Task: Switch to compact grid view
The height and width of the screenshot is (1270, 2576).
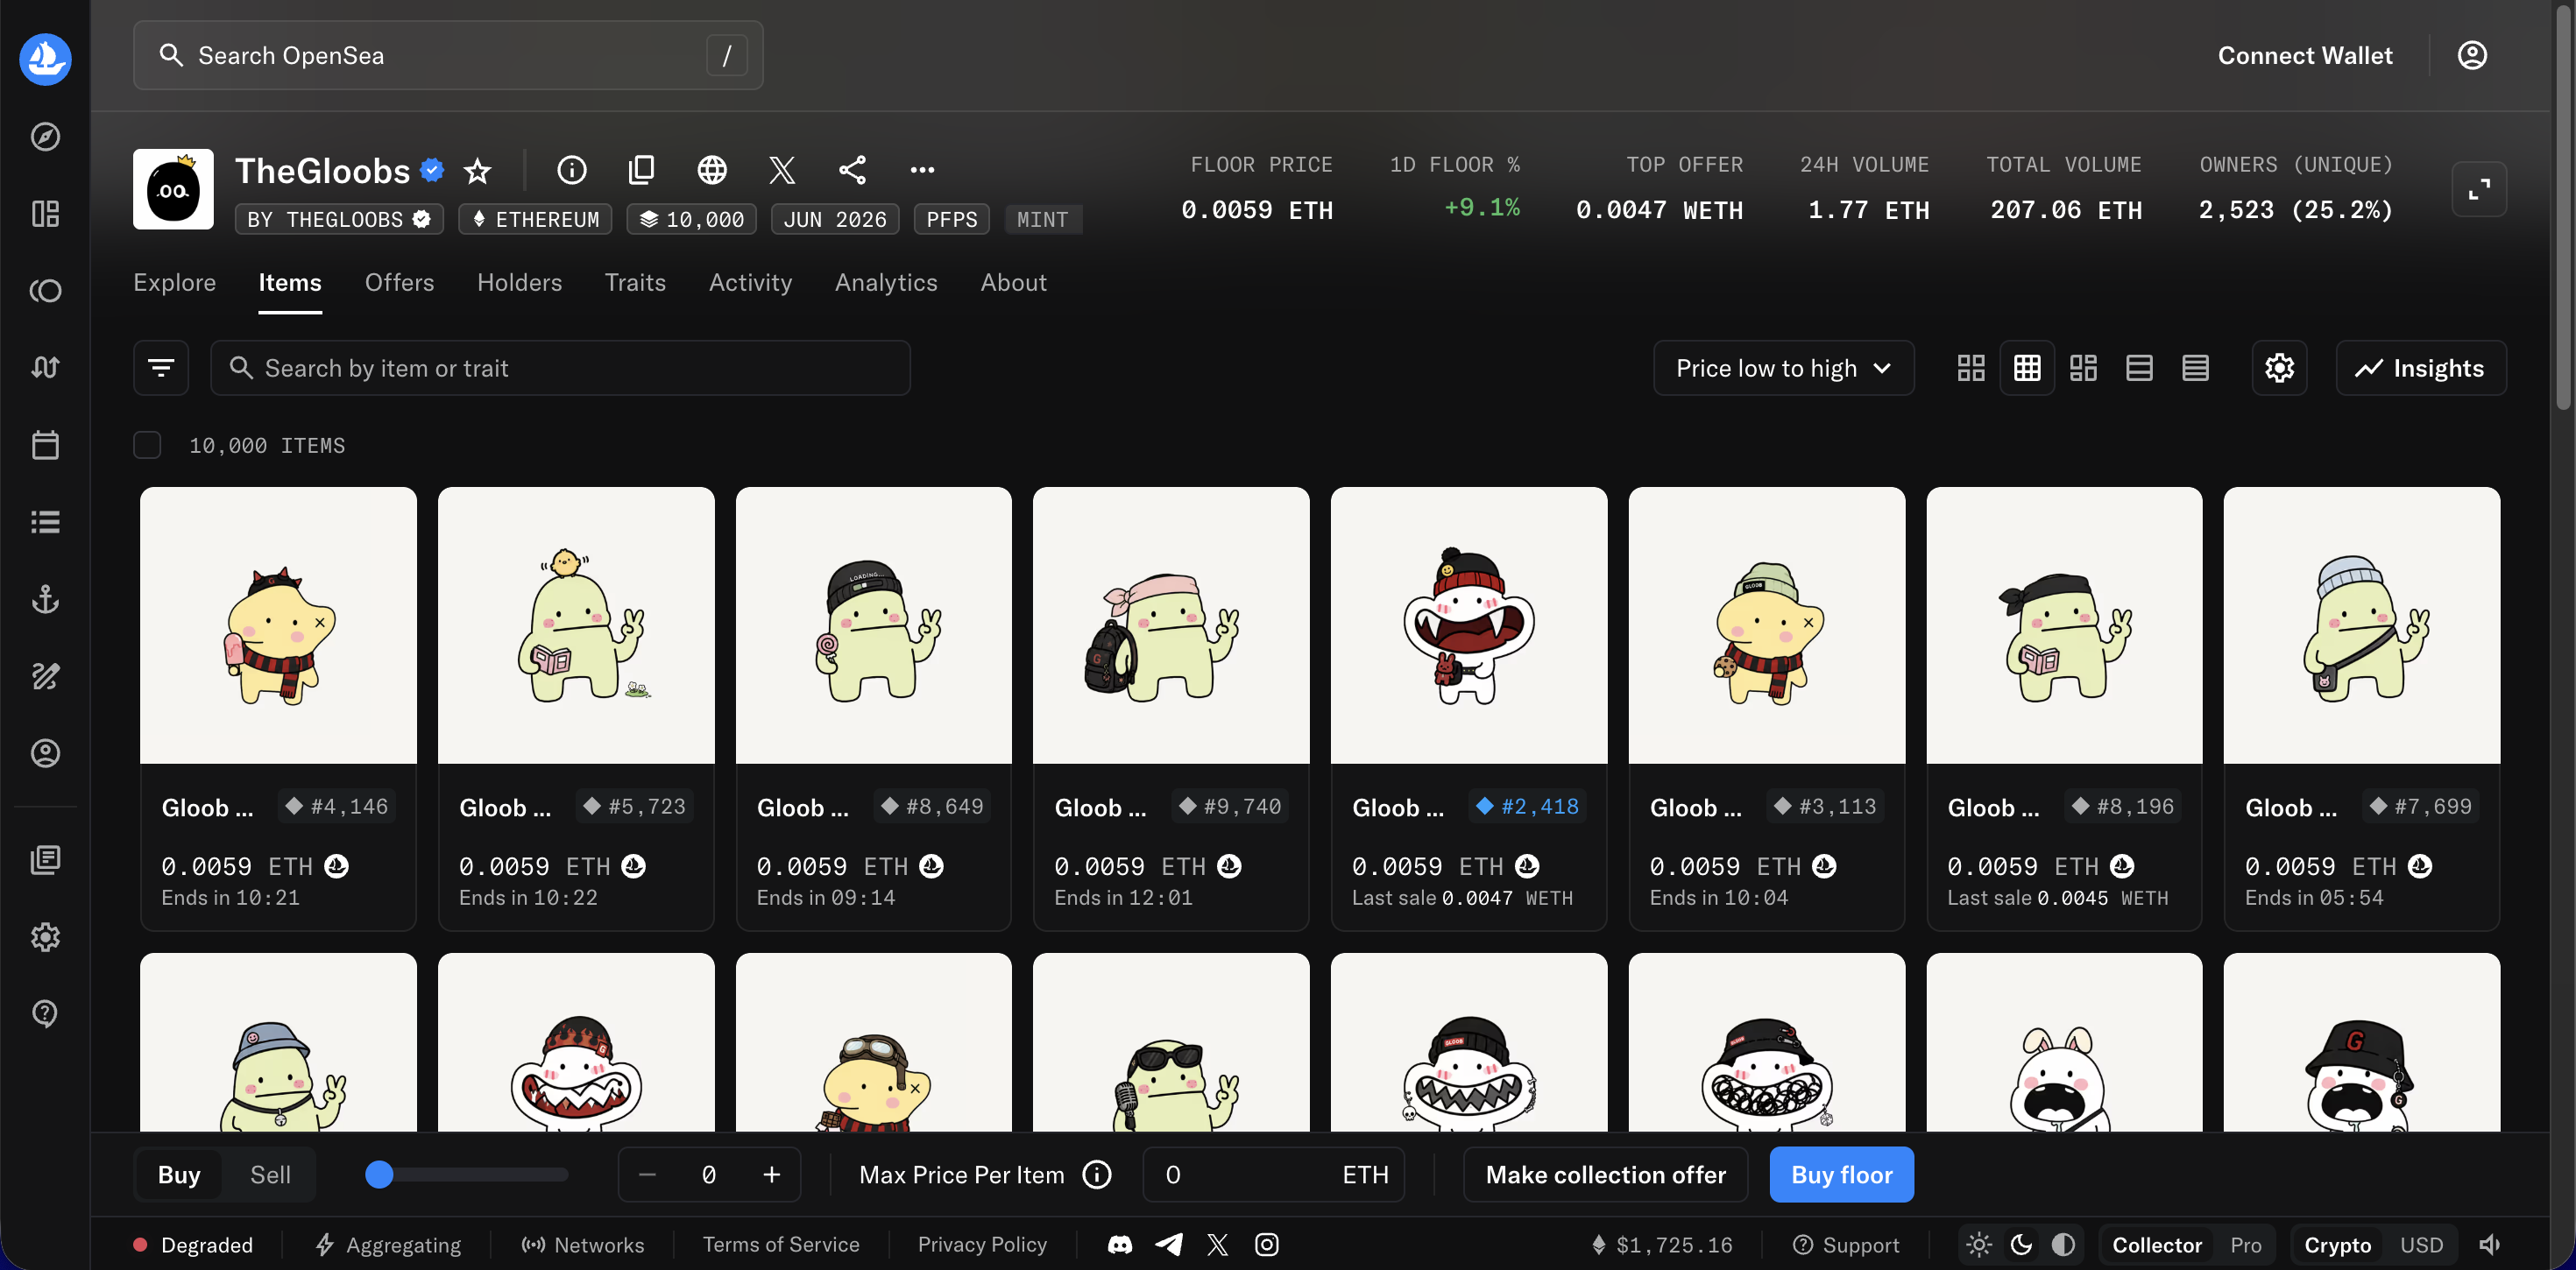Action: pyautogui.click(x=2027, y=368)
